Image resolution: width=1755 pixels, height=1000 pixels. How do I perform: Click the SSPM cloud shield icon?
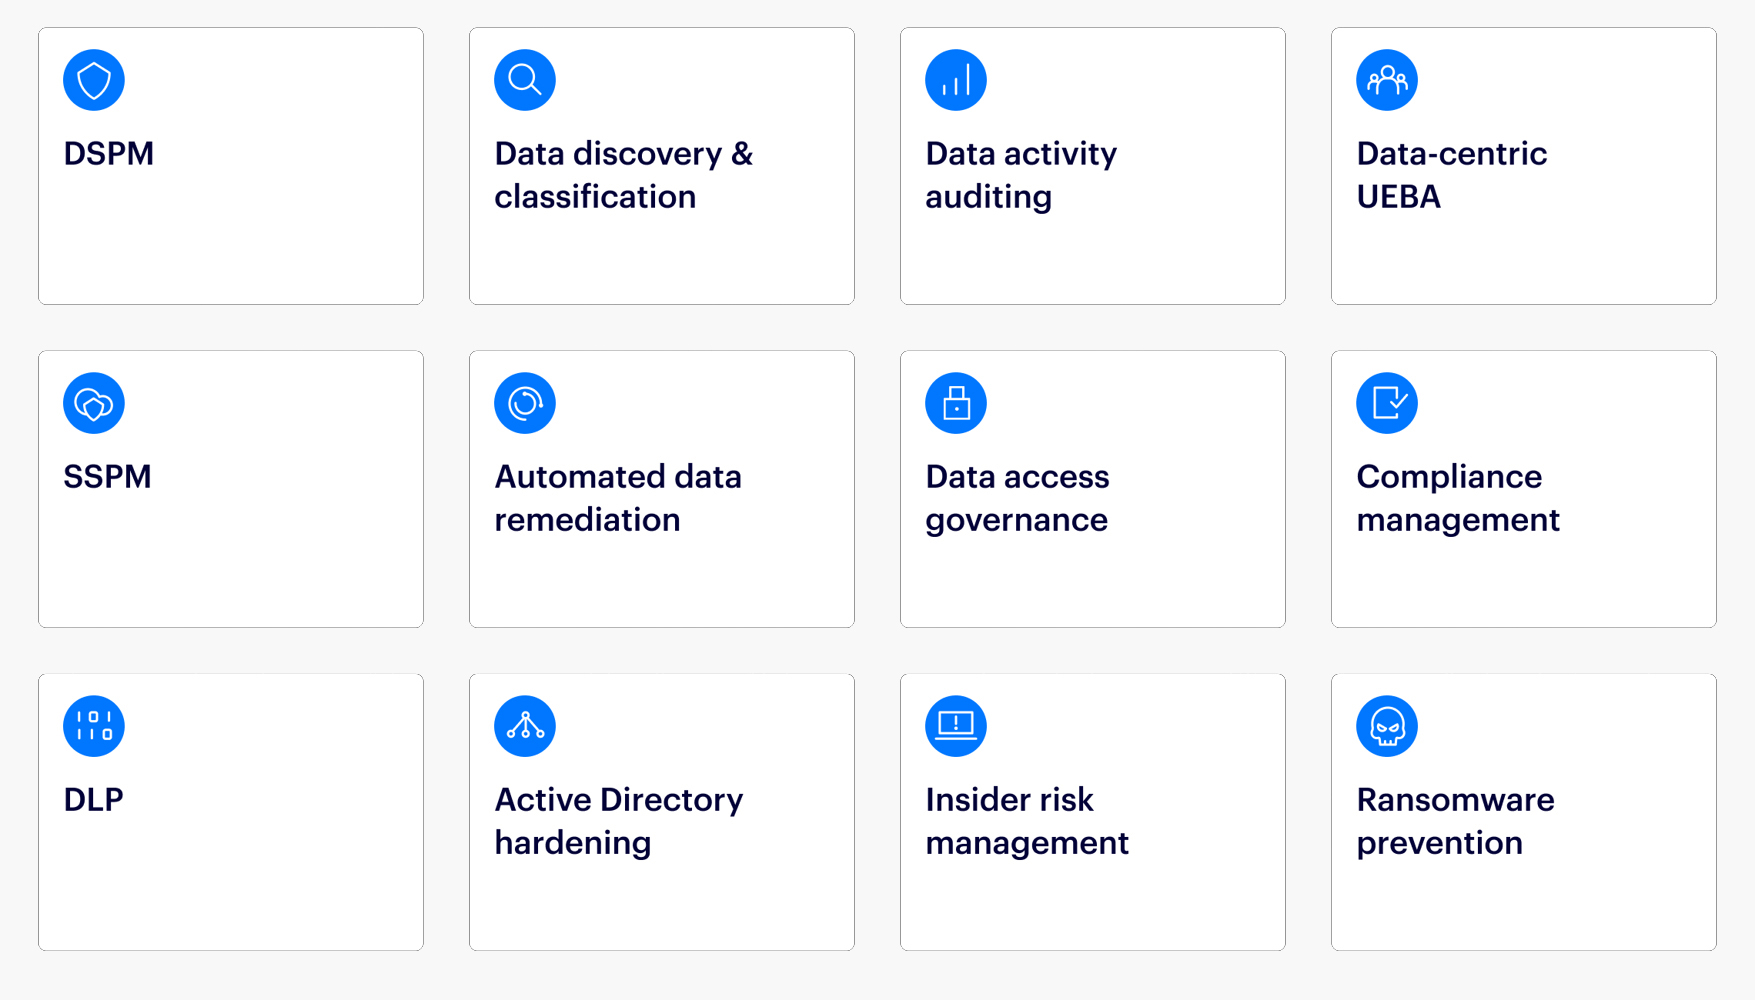[94, 403]
